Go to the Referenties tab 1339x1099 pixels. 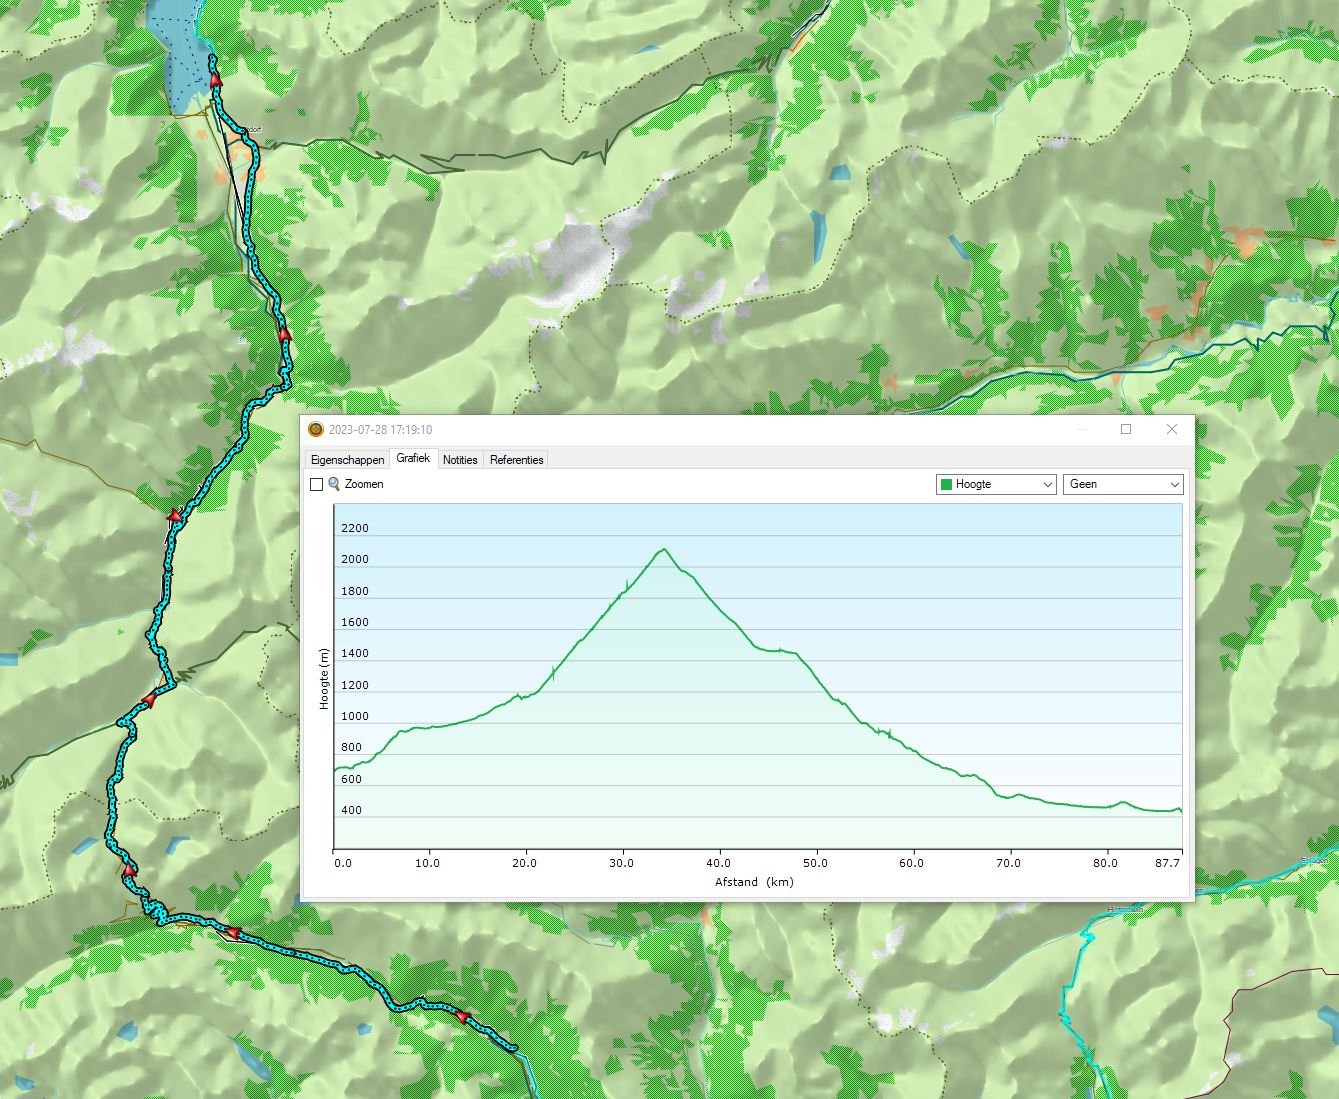[516, 460]
